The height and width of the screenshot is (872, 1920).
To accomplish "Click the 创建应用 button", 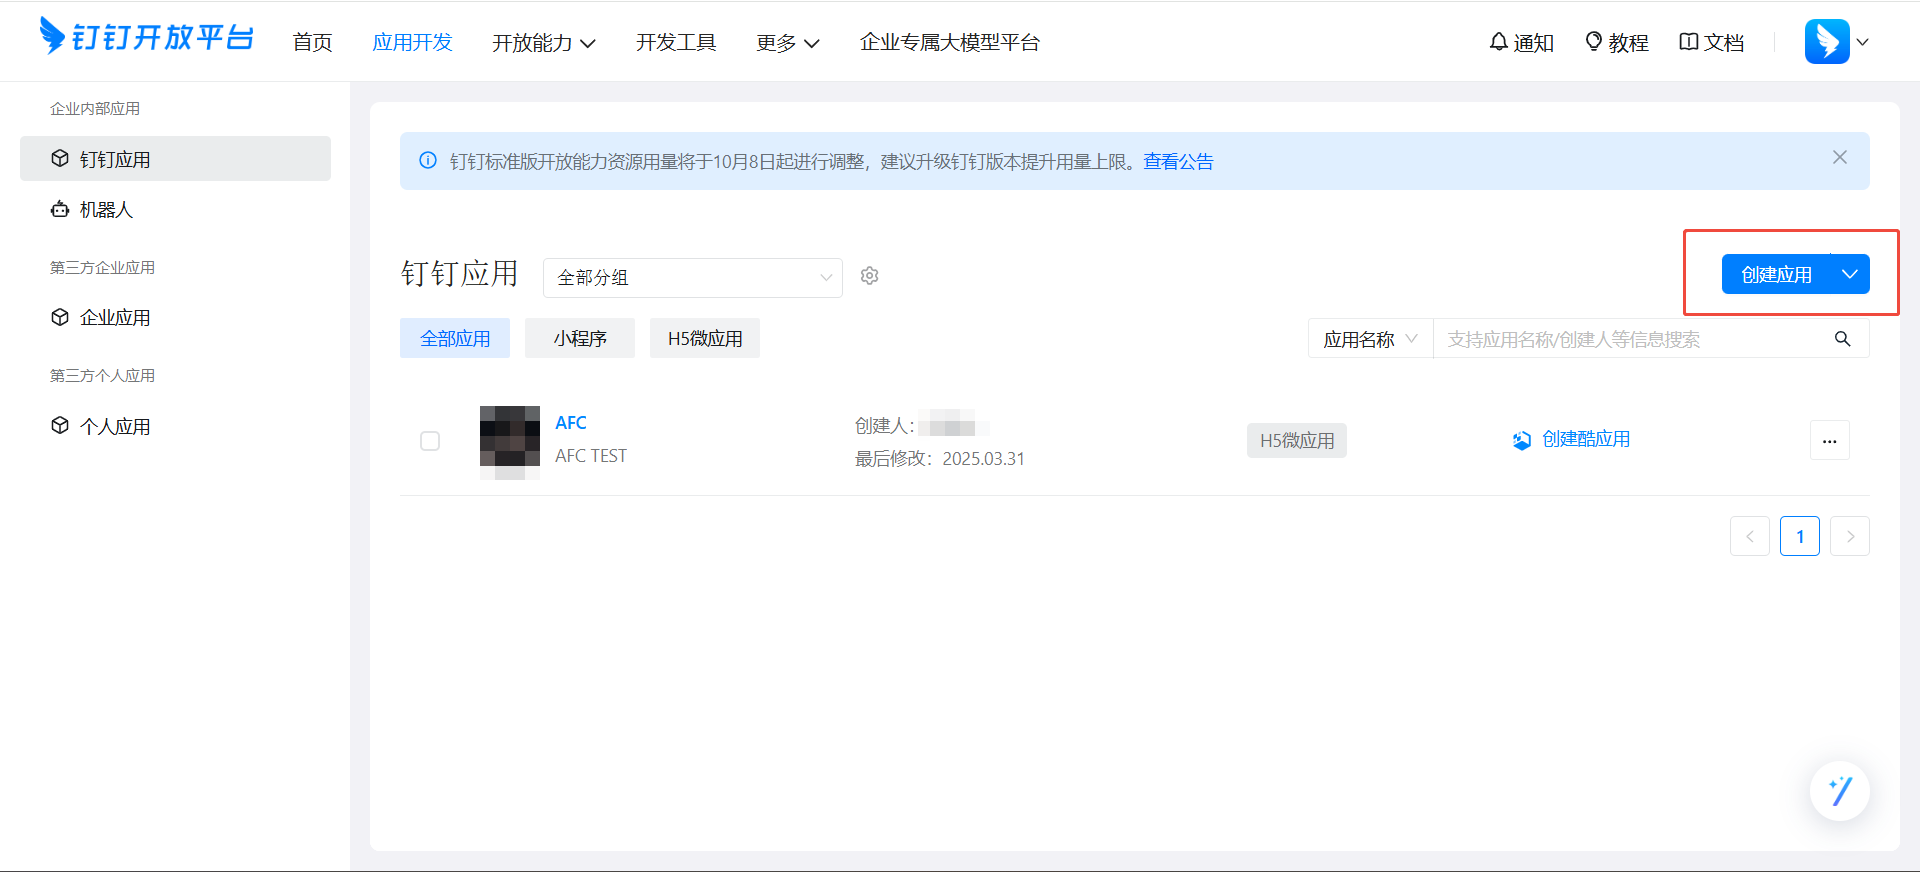I will 1777,274.
